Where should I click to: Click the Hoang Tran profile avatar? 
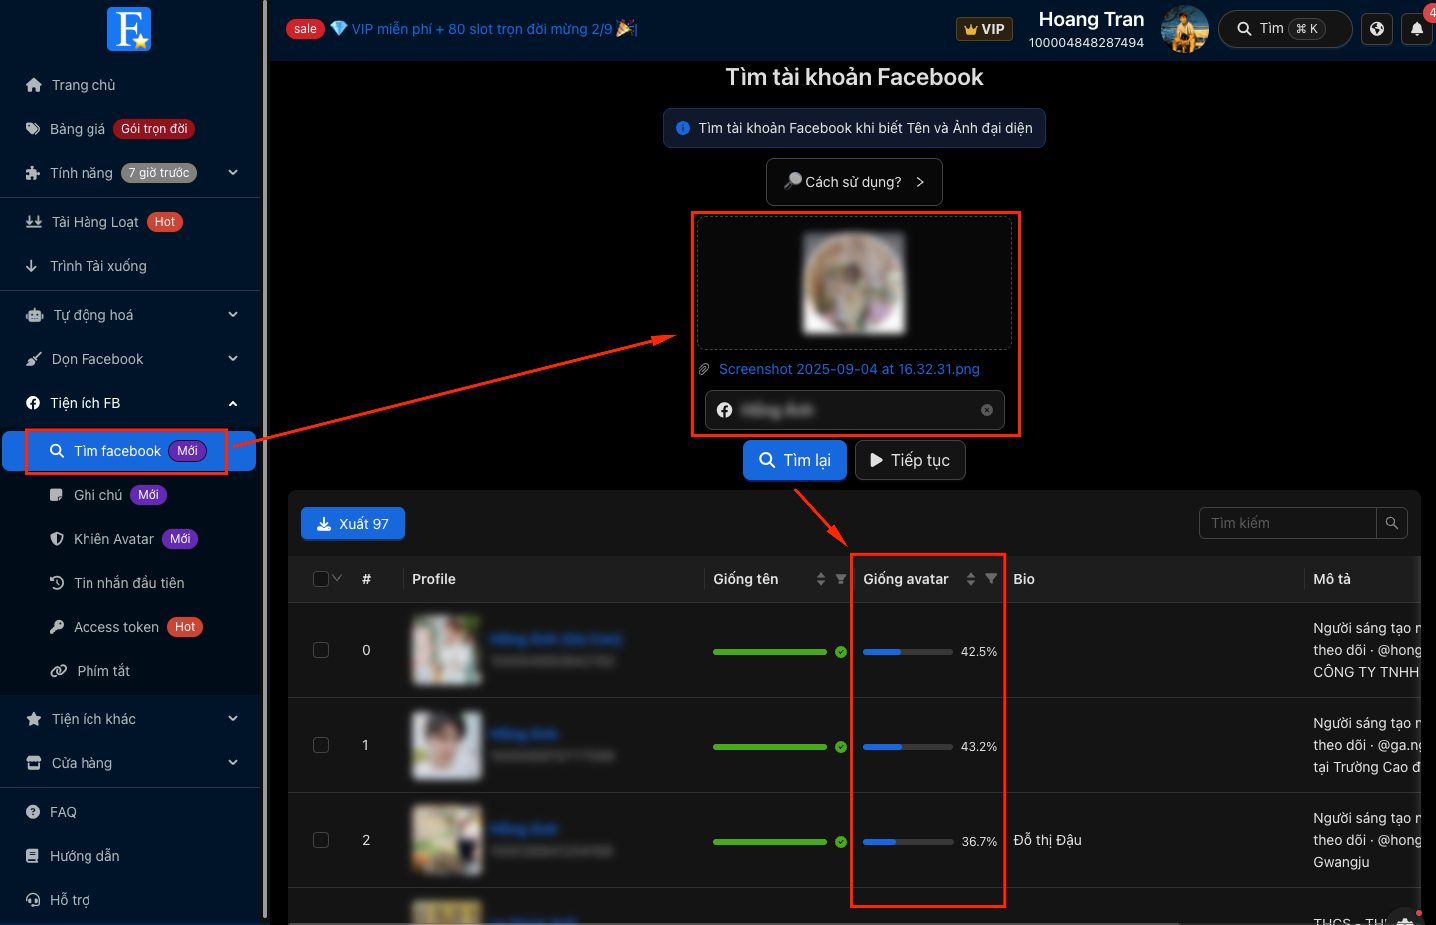tap(1185, 29)
